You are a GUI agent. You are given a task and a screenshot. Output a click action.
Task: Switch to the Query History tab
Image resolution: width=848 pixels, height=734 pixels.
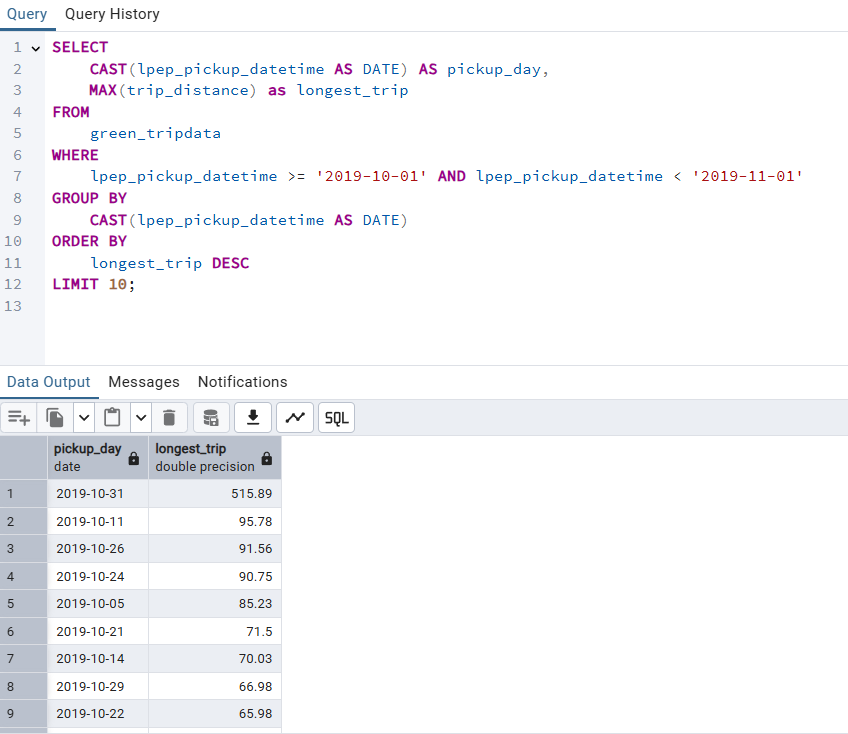tap(112, 14)
